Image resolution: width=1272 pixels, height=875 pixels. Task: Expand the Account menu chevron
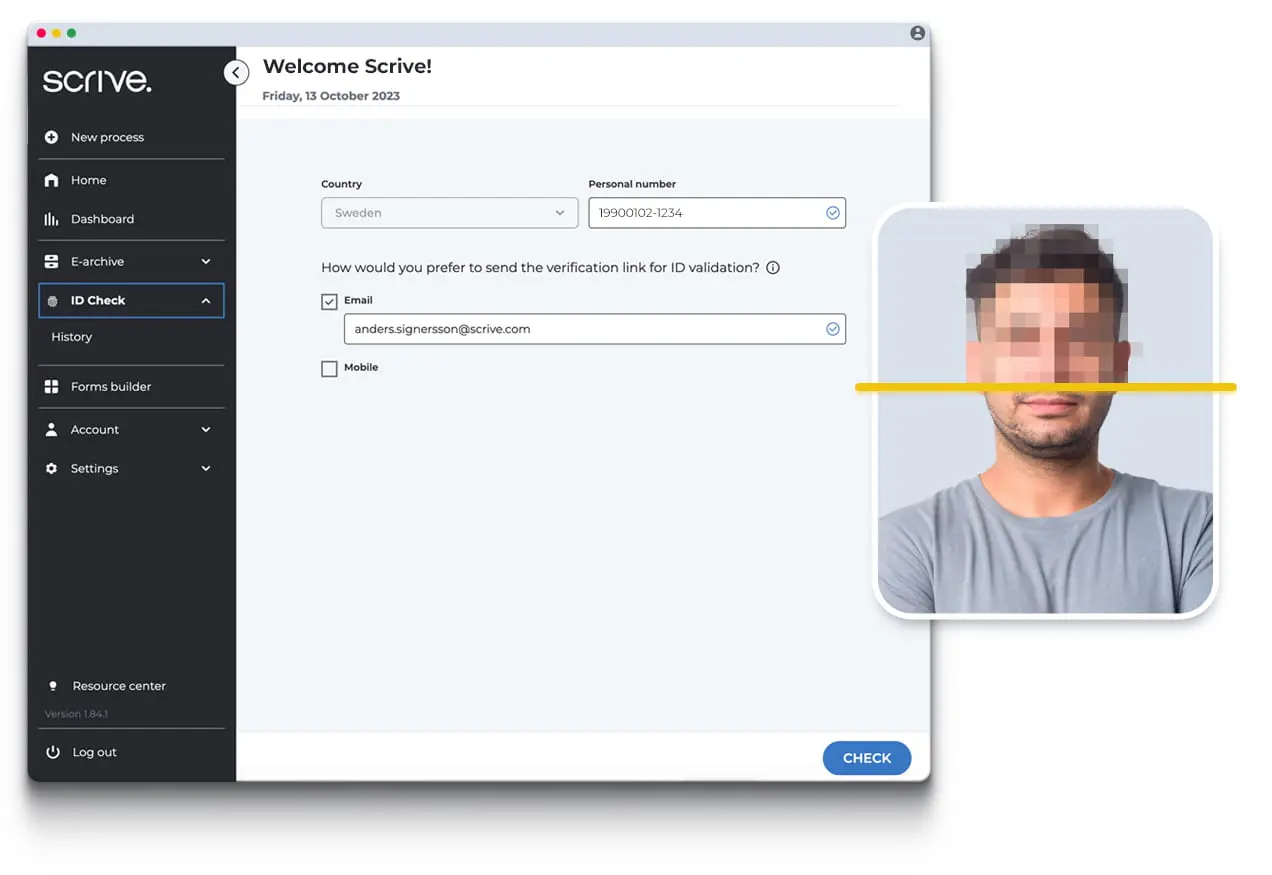[x=206, y=430]
